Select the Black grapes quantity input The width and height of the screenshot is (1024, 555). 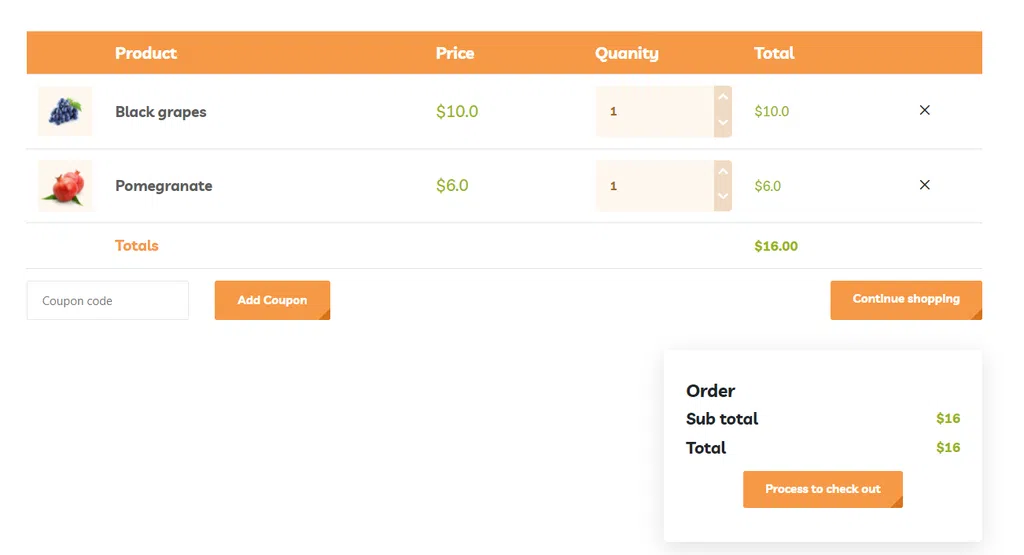[x=655, y=112]
